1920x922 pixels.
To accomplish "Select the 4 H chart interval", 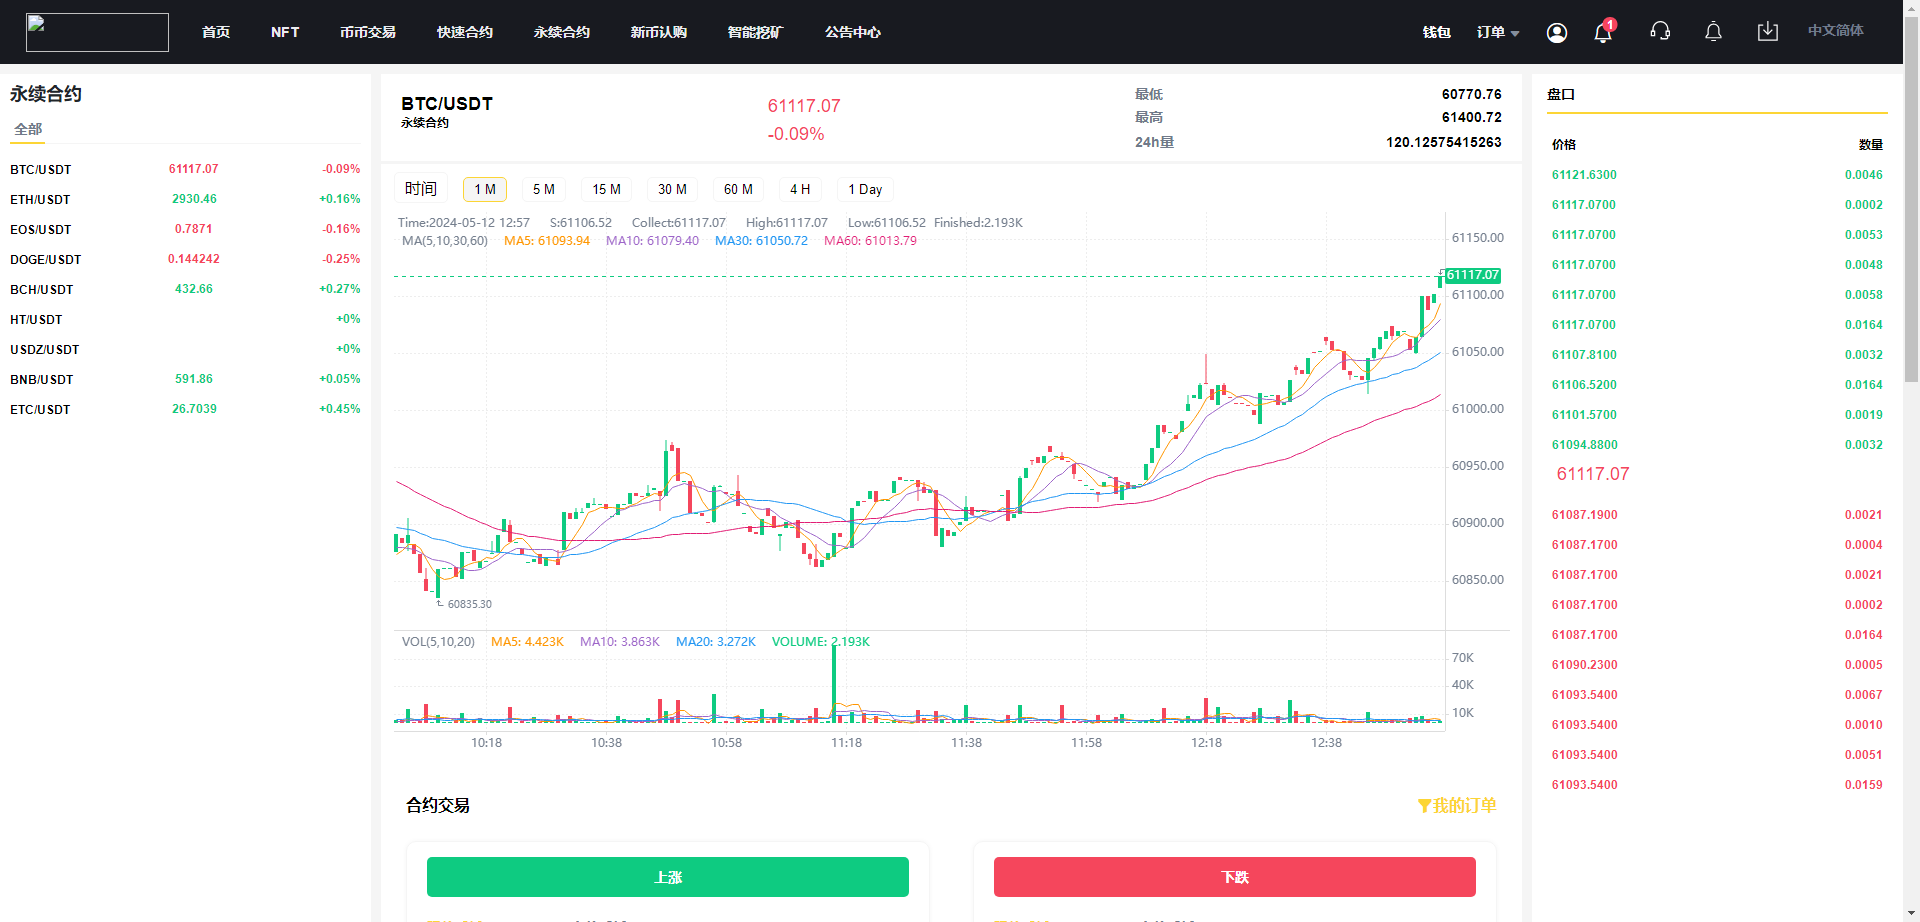I will (x=800, y=189).
